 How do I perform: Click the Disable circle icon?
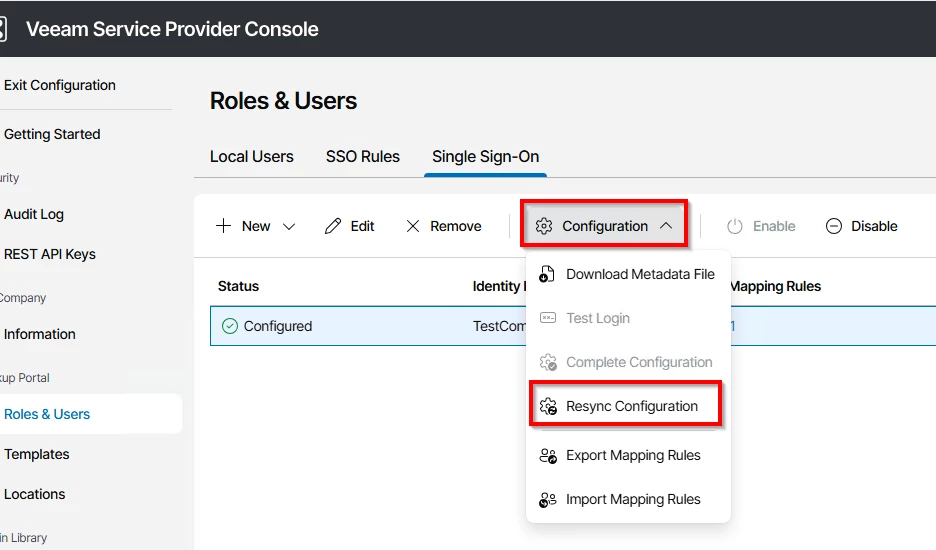(x=834, y=226)
